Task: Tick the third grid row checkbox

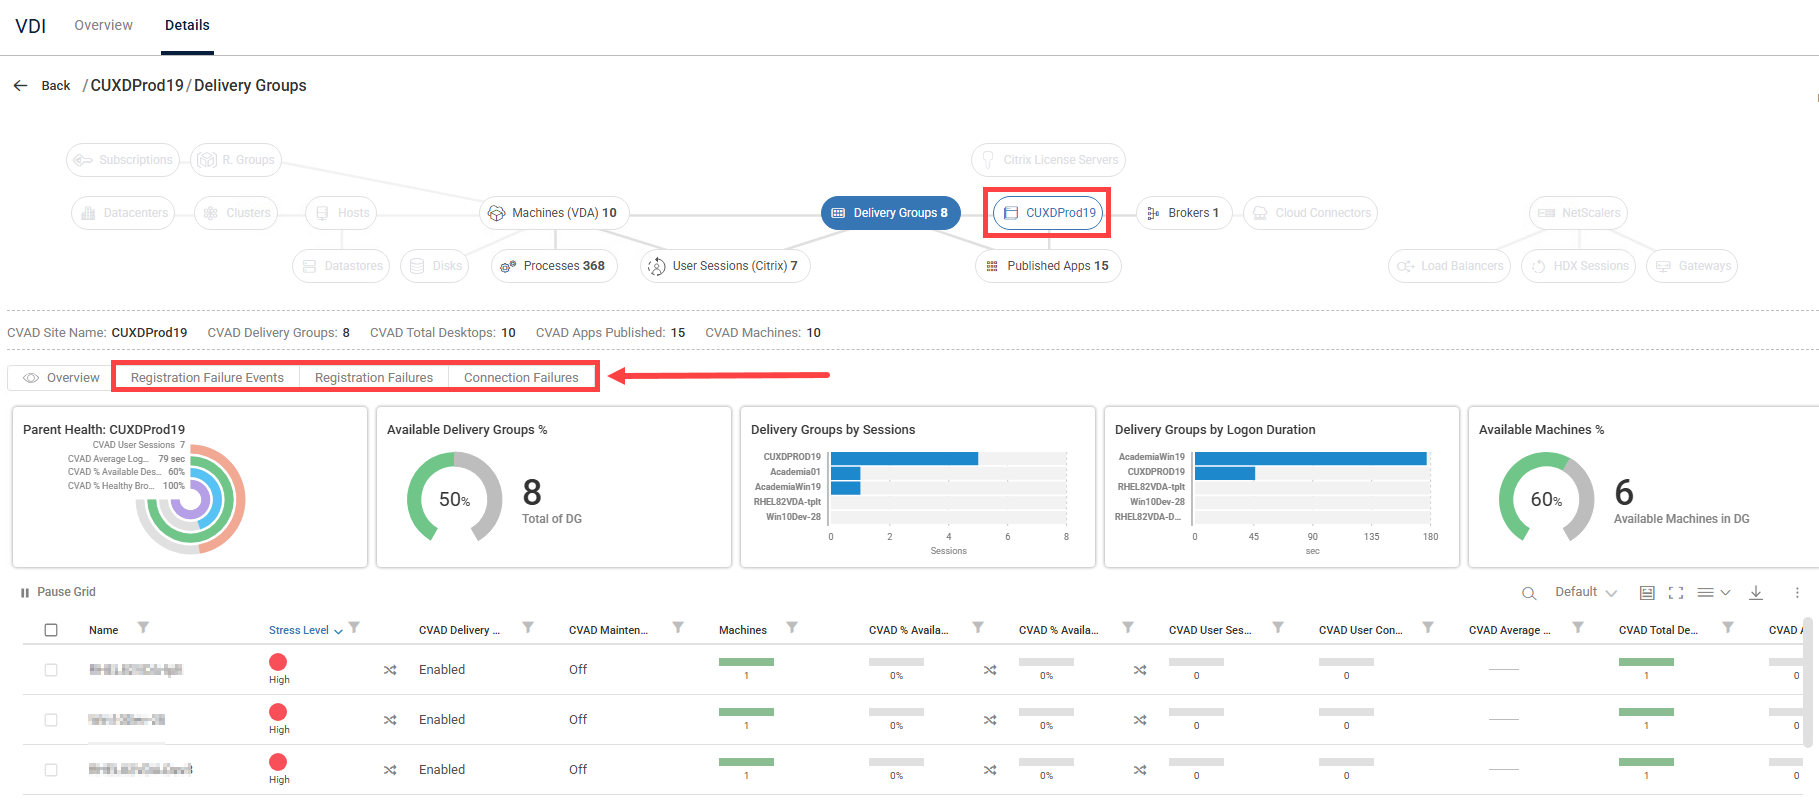Action: tap(51, 770)
